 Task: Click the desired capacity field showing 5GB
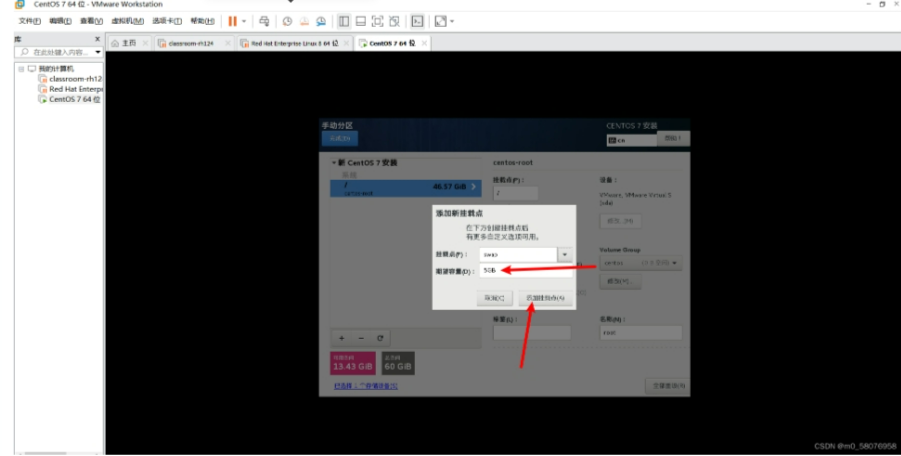526,270
